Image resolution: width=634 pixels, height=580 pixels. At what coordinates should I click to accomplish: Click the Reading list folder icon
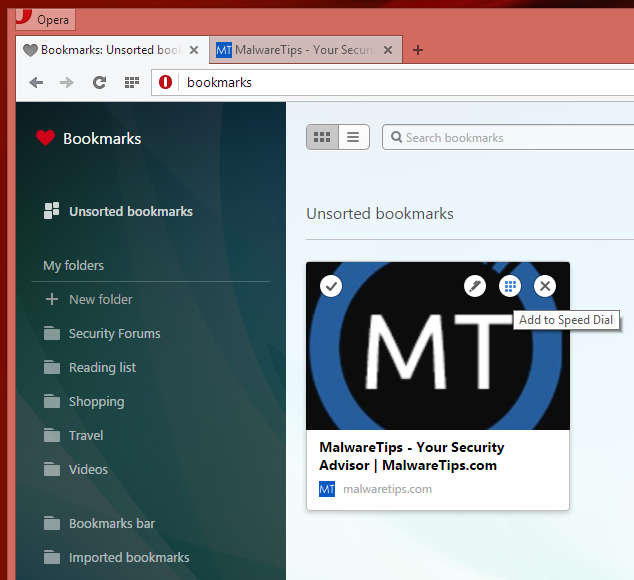(x=52, y=367)
